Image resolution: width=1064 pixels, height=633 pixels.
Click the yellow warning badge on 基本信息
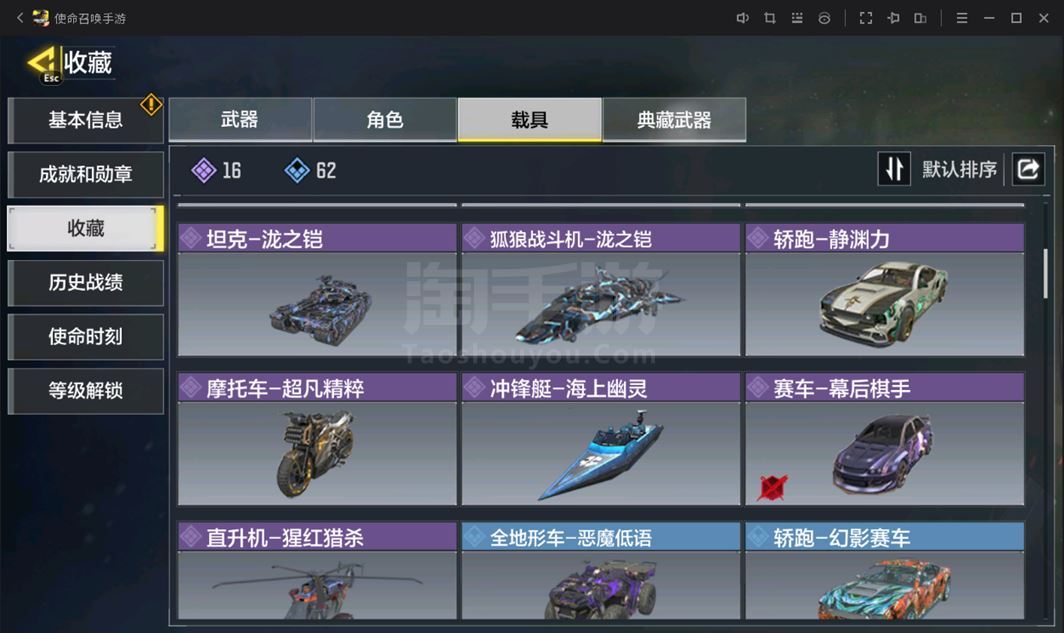click(151, 104)
